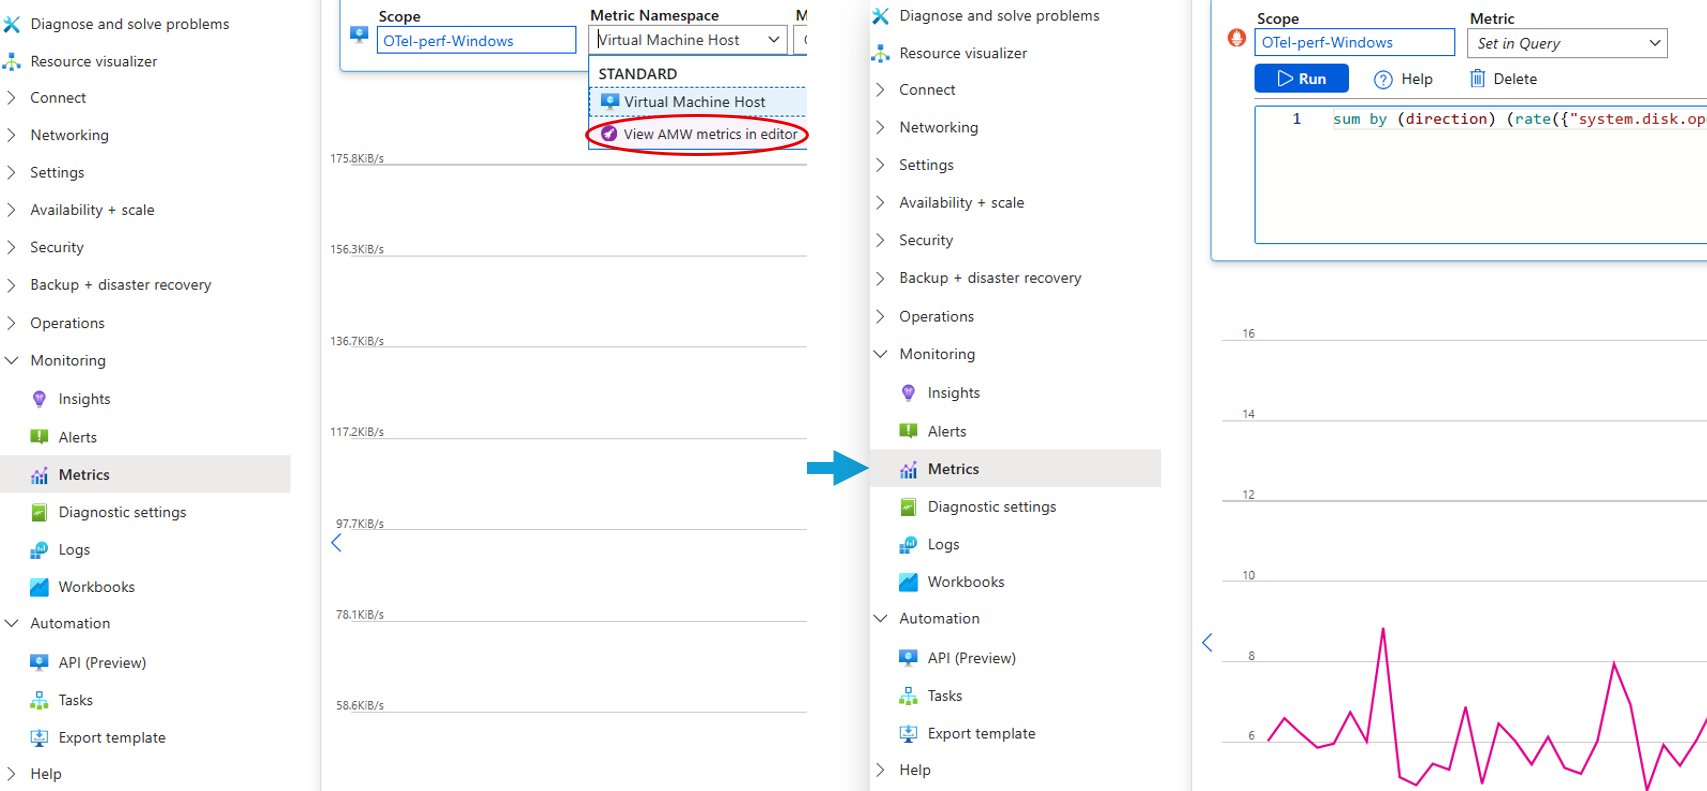Expand Operations in right panel
The width and height of the screenshot is (1707, 791).
pos(880,316)
